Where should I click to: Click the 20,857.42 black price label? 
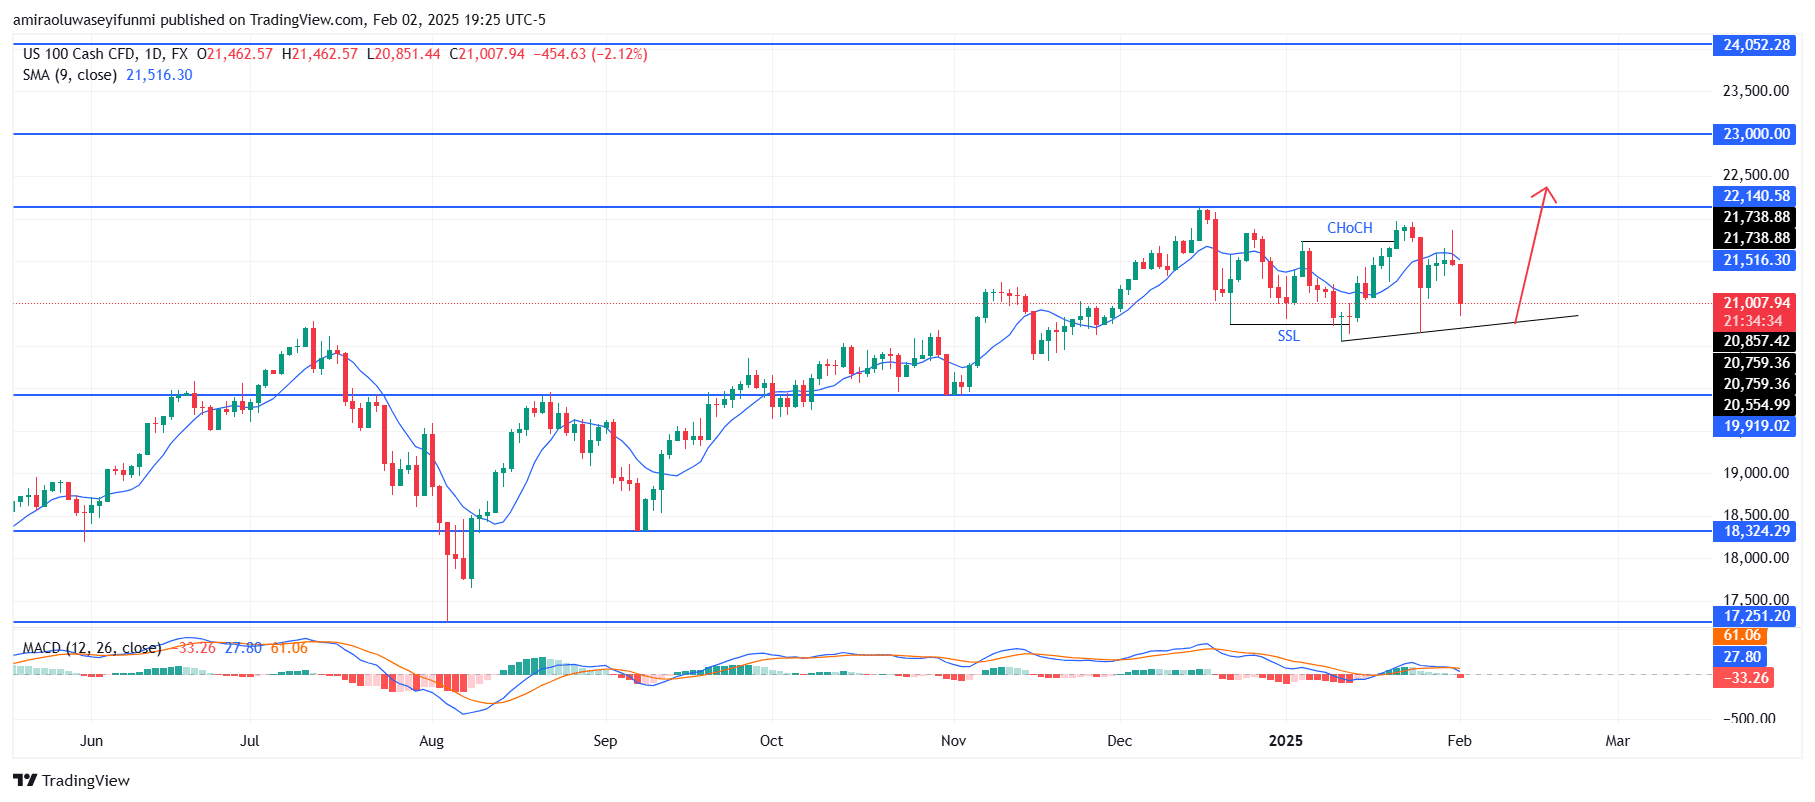pos(1755,341)
